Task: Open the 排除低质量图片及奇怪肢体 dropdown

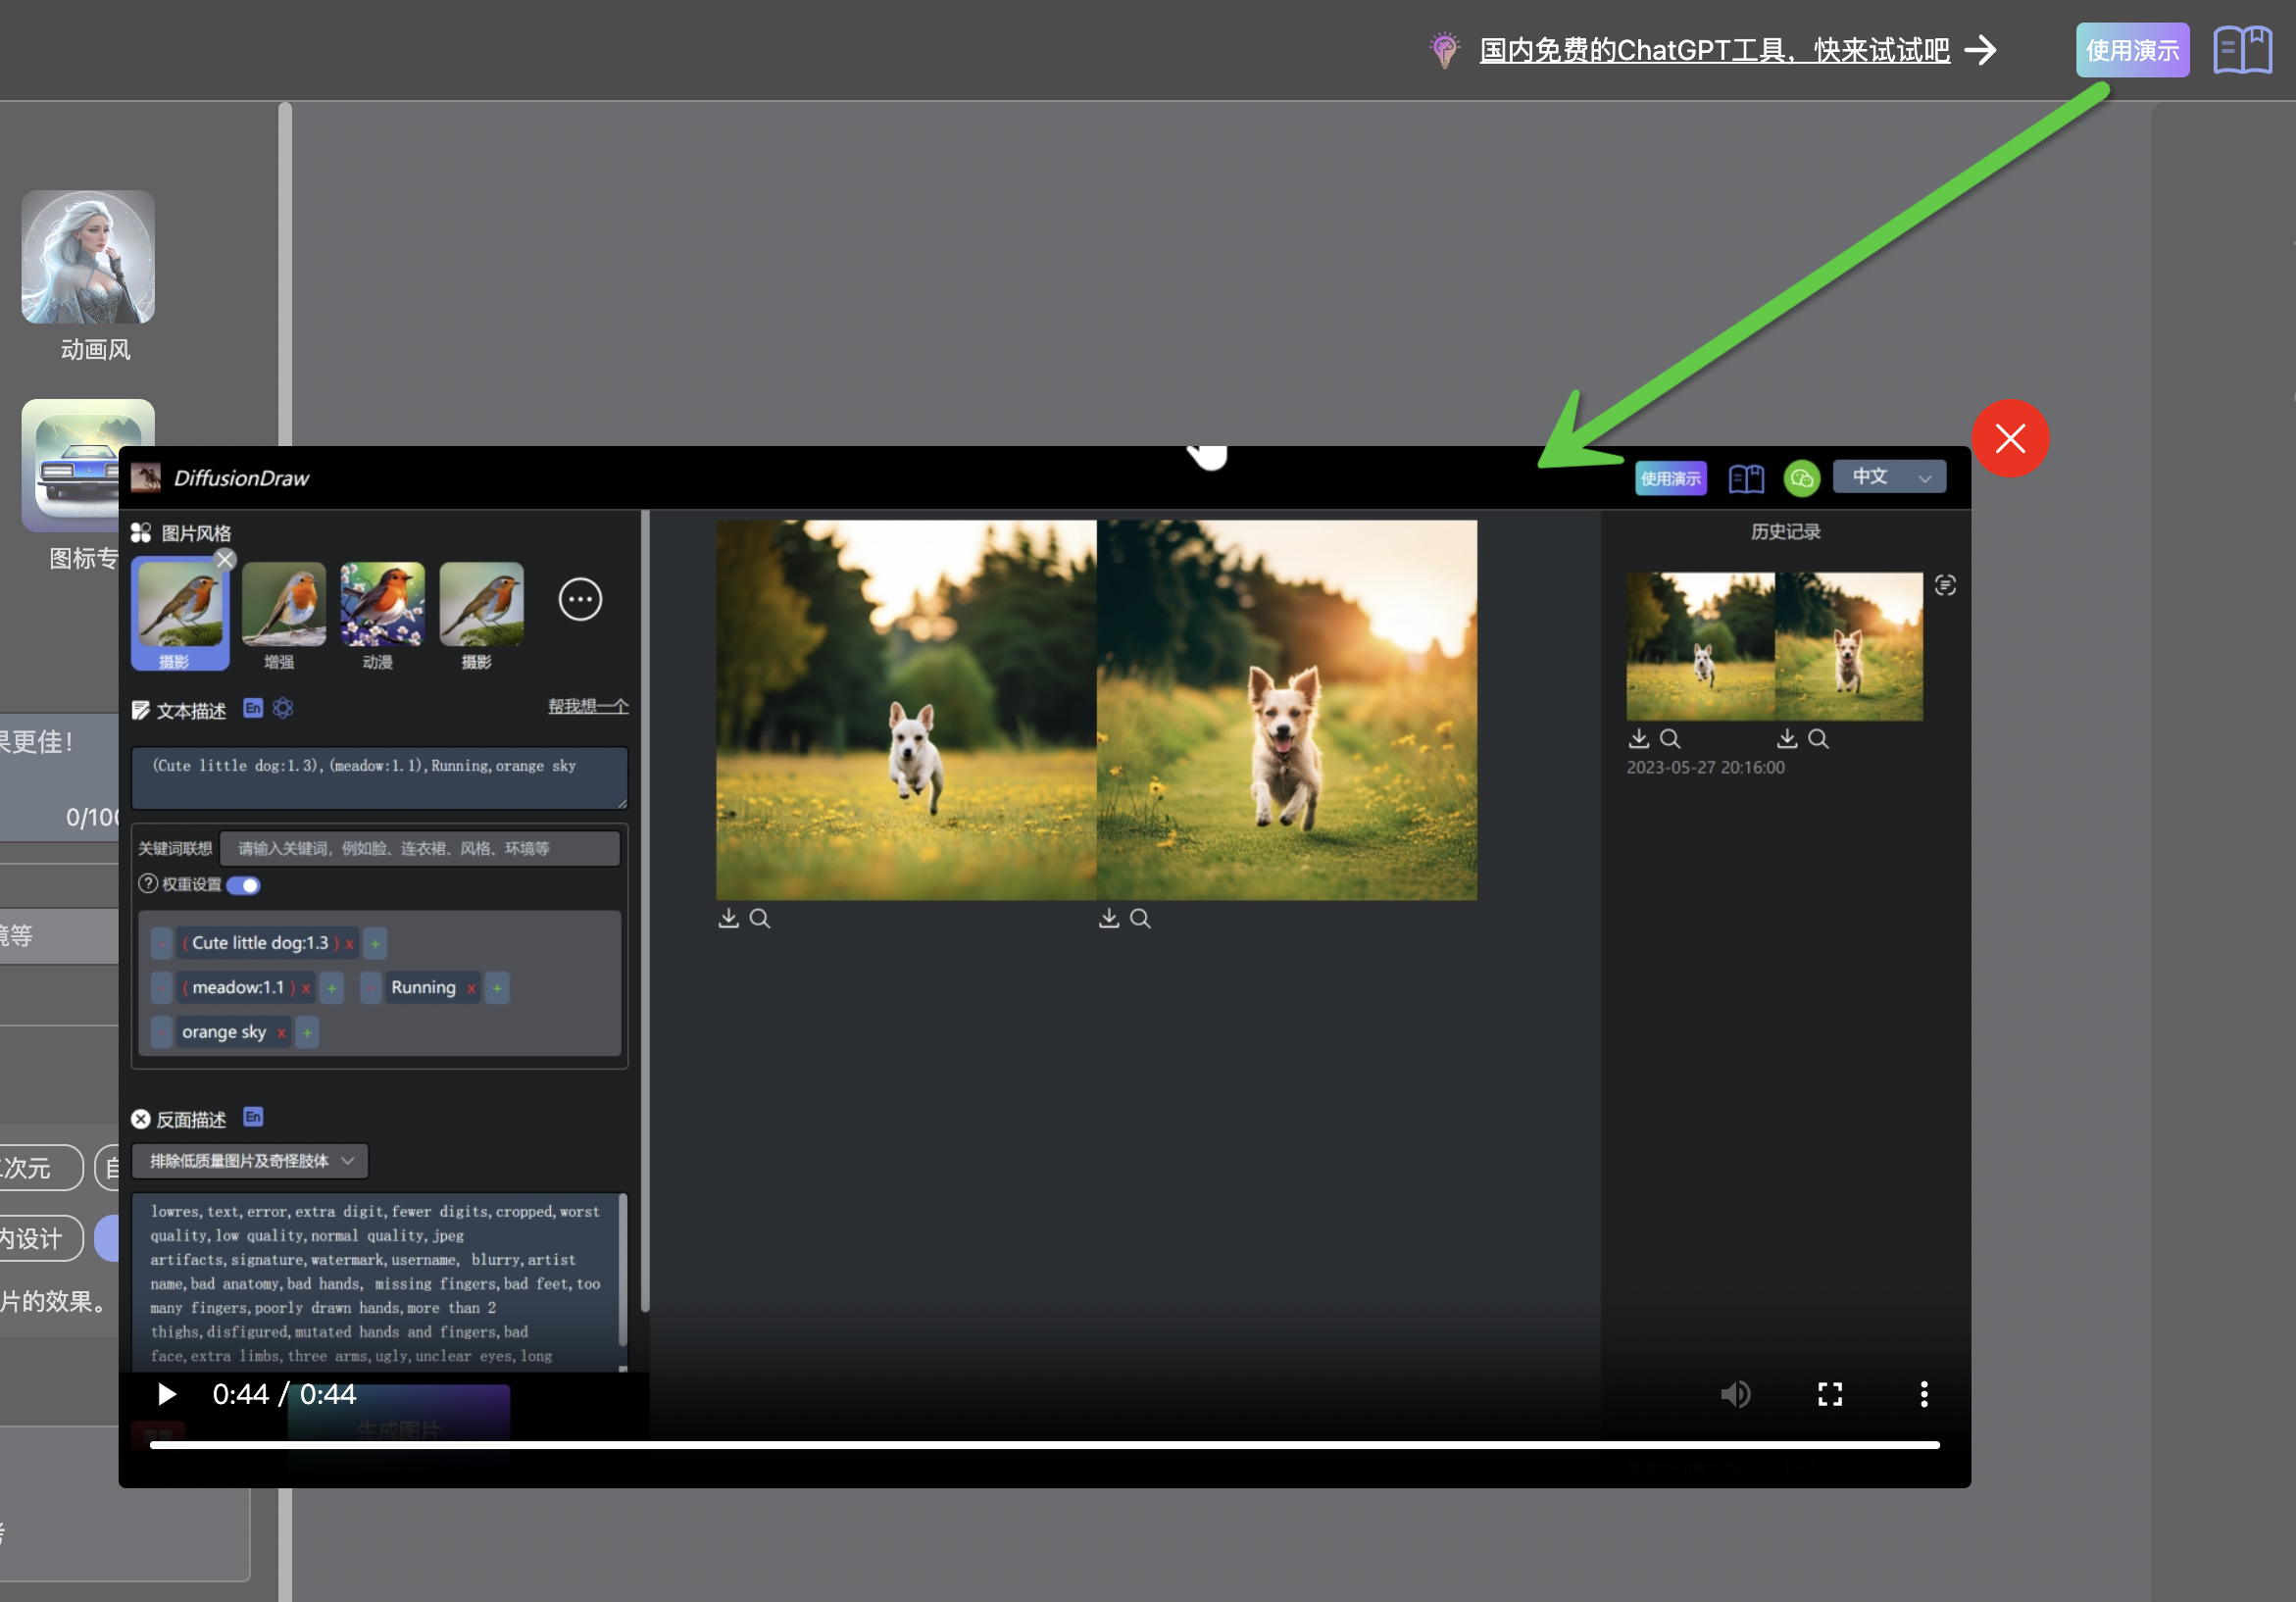Action: (x=250, y=1161)
